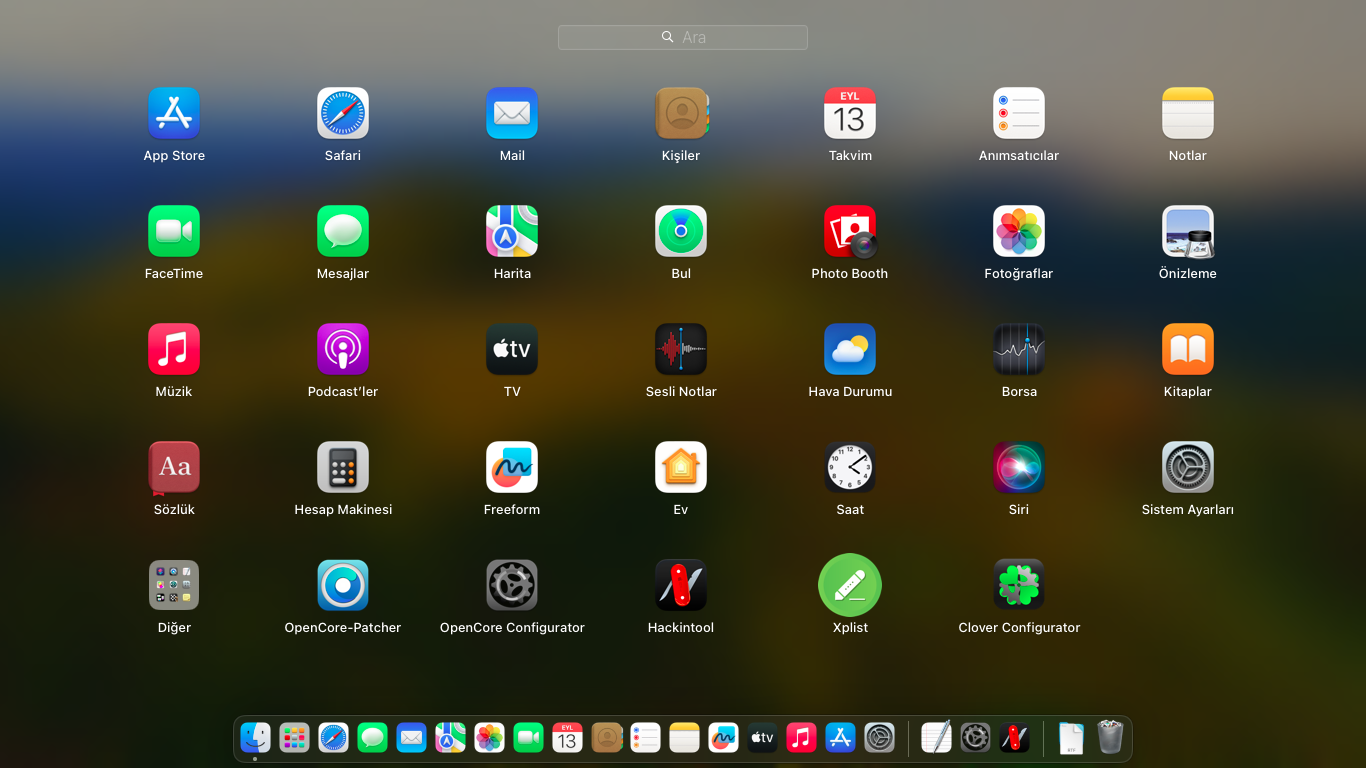This screenshot has height=768, width=1366.
Task: Open Hackintool from Launchpad
Action: click(681, 586)
